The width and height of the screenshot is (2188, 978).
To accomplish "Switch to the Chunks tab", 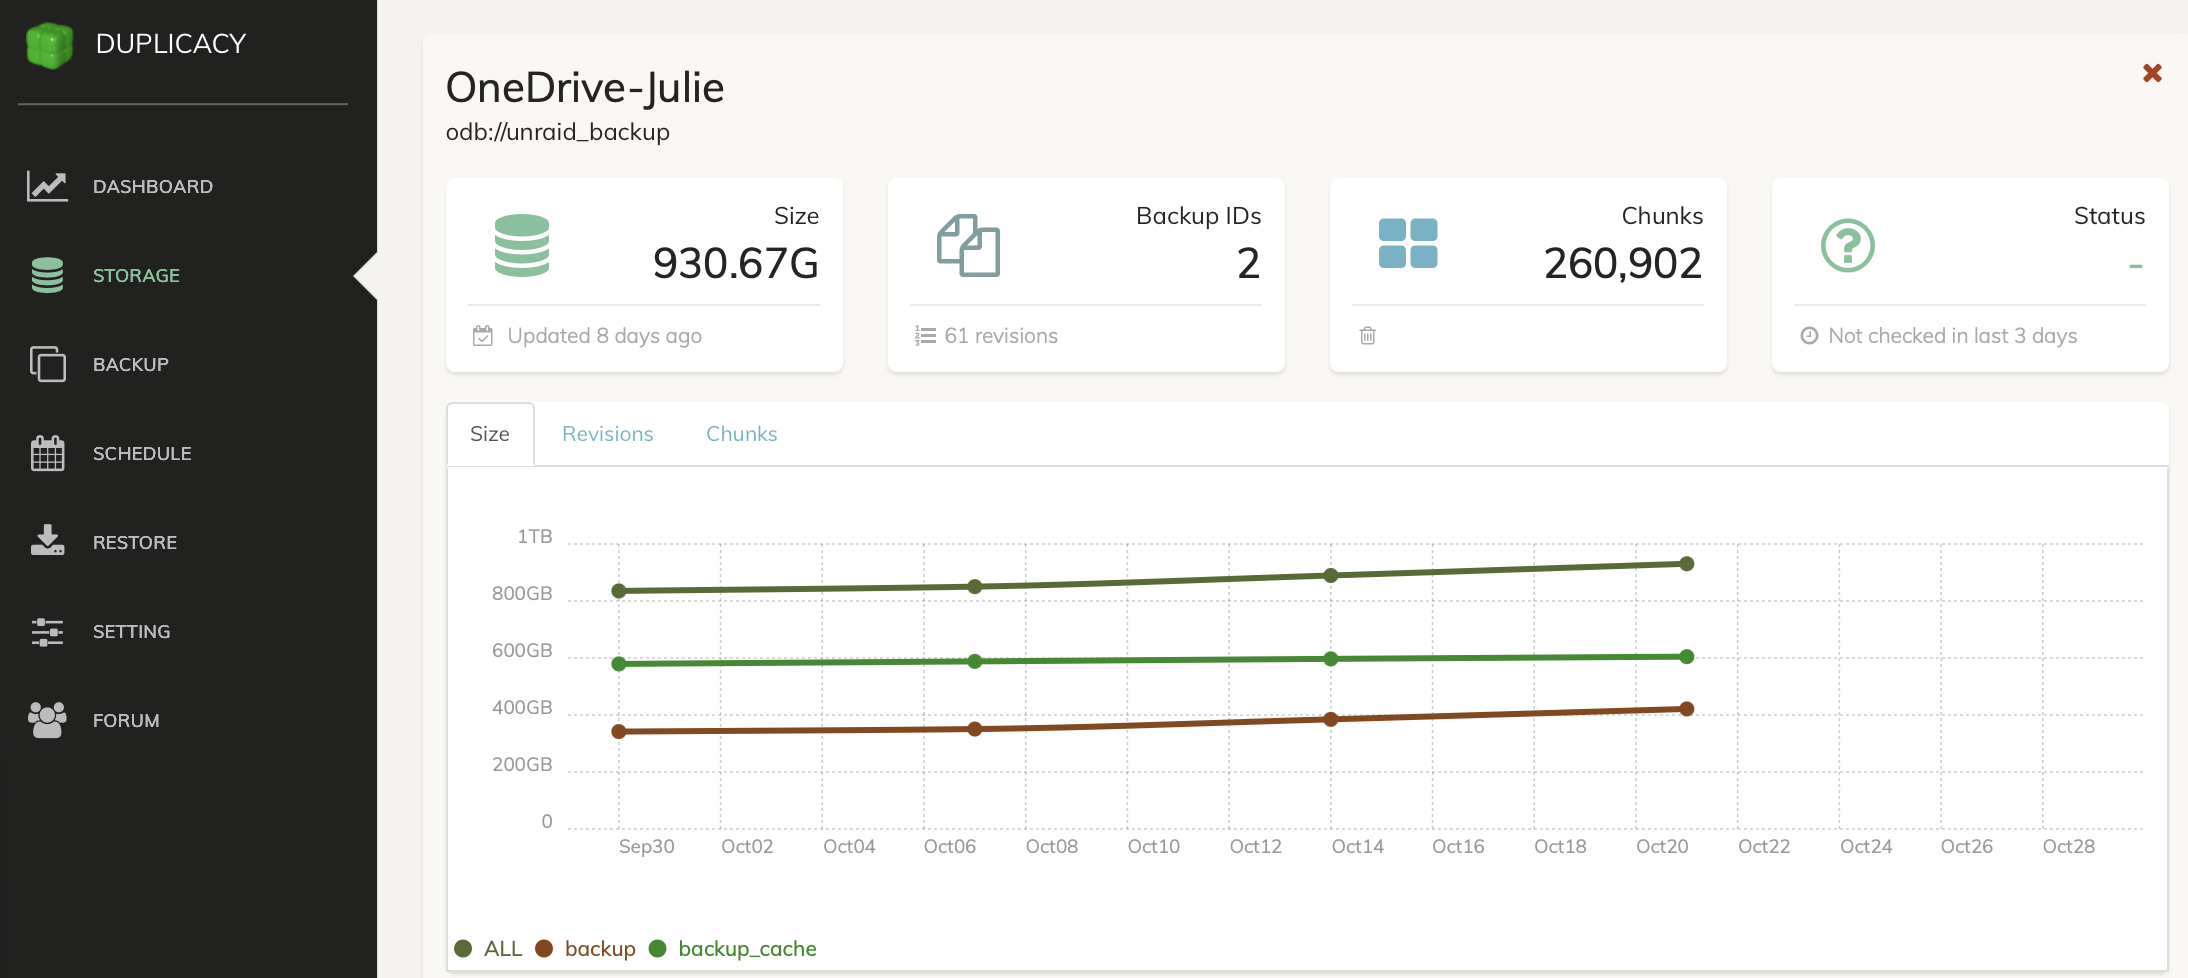I will point(741,434).
